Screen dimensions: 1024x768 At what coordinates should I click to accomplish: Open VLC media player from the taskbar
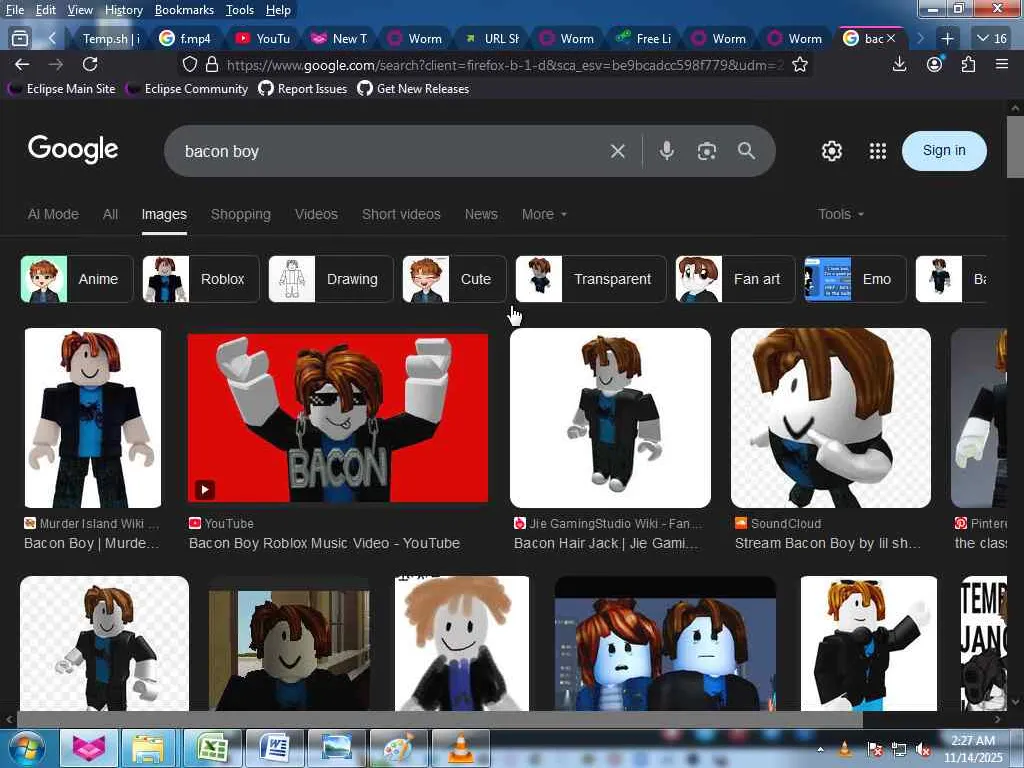(x=460, y=748)
